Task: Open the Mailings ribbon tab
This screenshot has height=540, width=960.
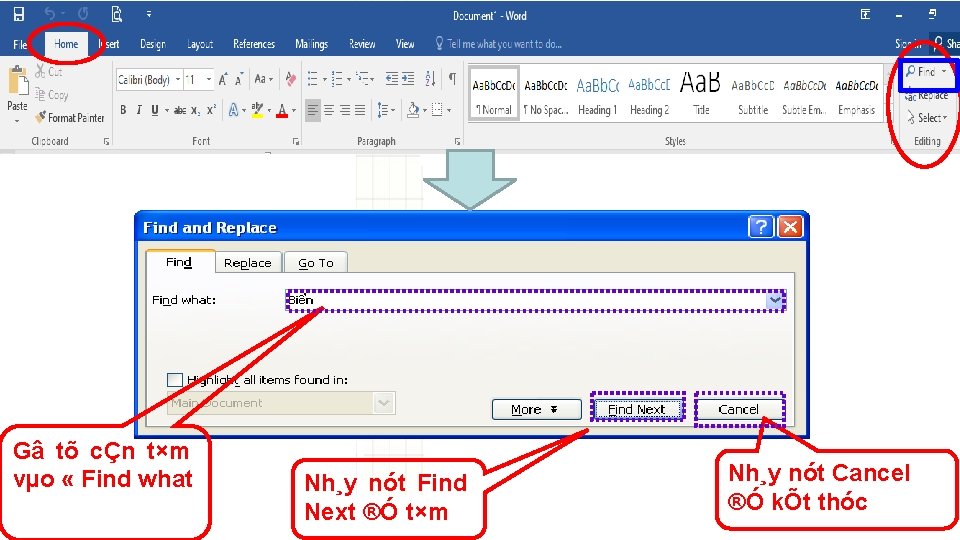Action: pos(311,44)
